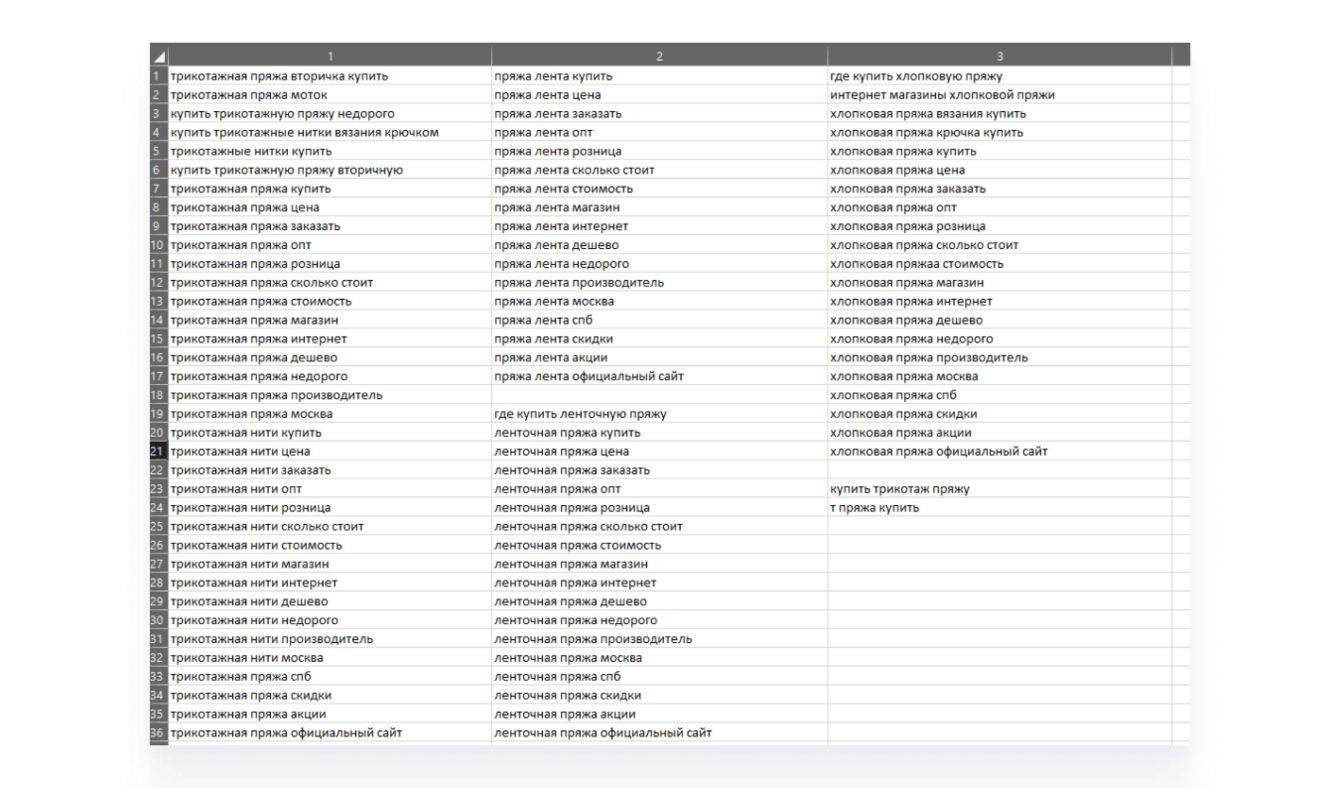The height and width of the screenshot is (788, 1340).
Task: Click cell 'трикотажная пряжа производитель'
Action: click(x=329, y=395)
